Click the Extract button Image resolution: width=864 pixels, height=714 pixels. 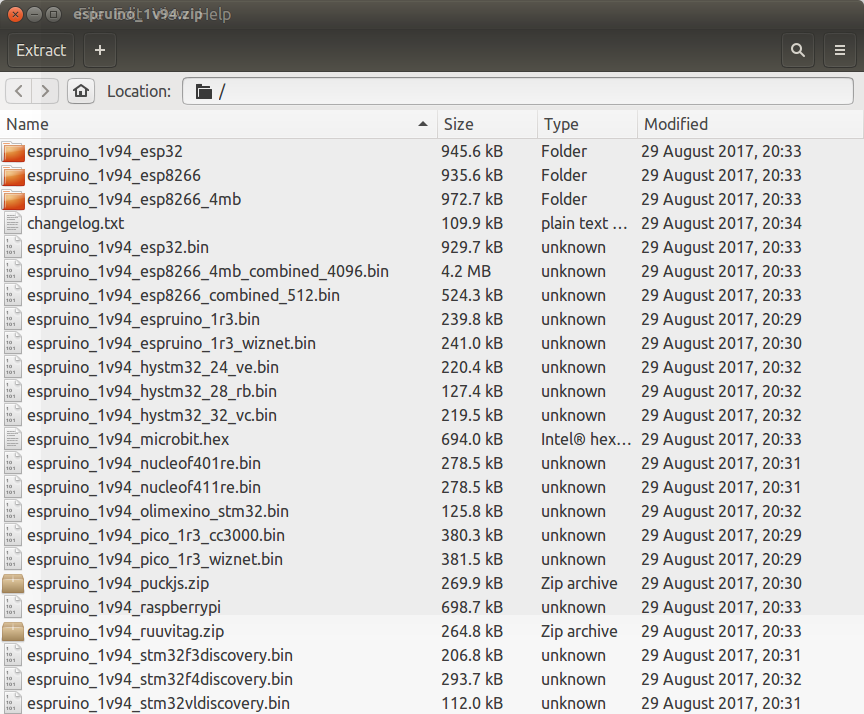point(41,50)
